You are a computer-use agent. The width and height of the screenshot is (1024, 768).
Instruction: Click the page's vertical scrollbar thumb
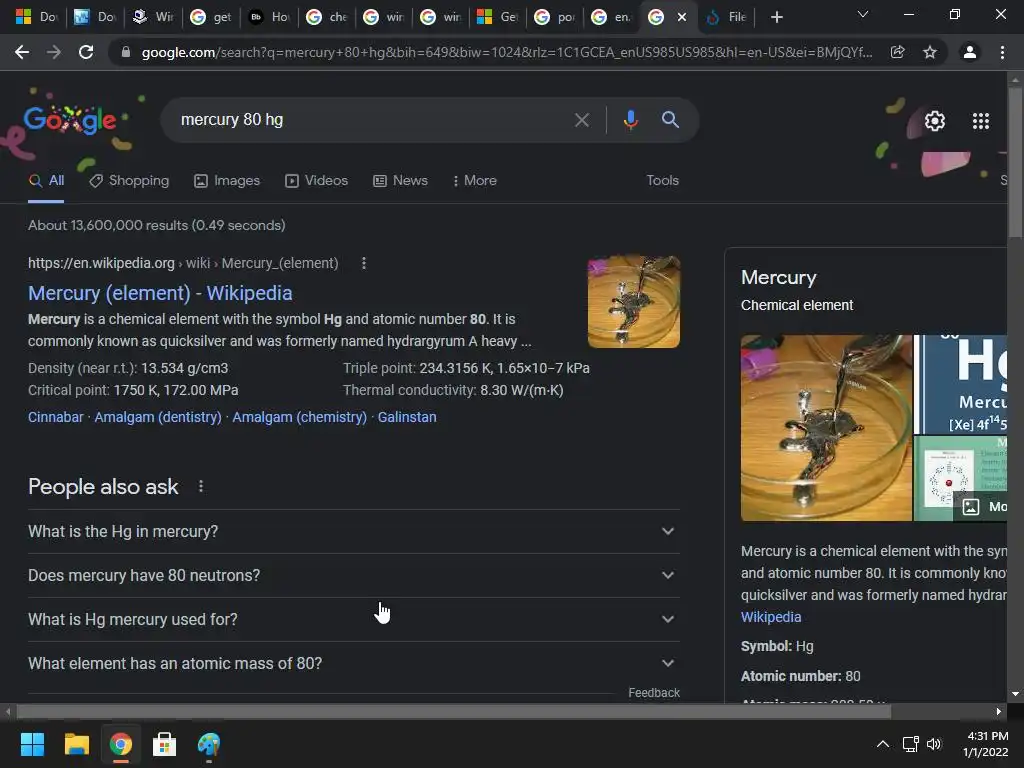[1015, 163]
